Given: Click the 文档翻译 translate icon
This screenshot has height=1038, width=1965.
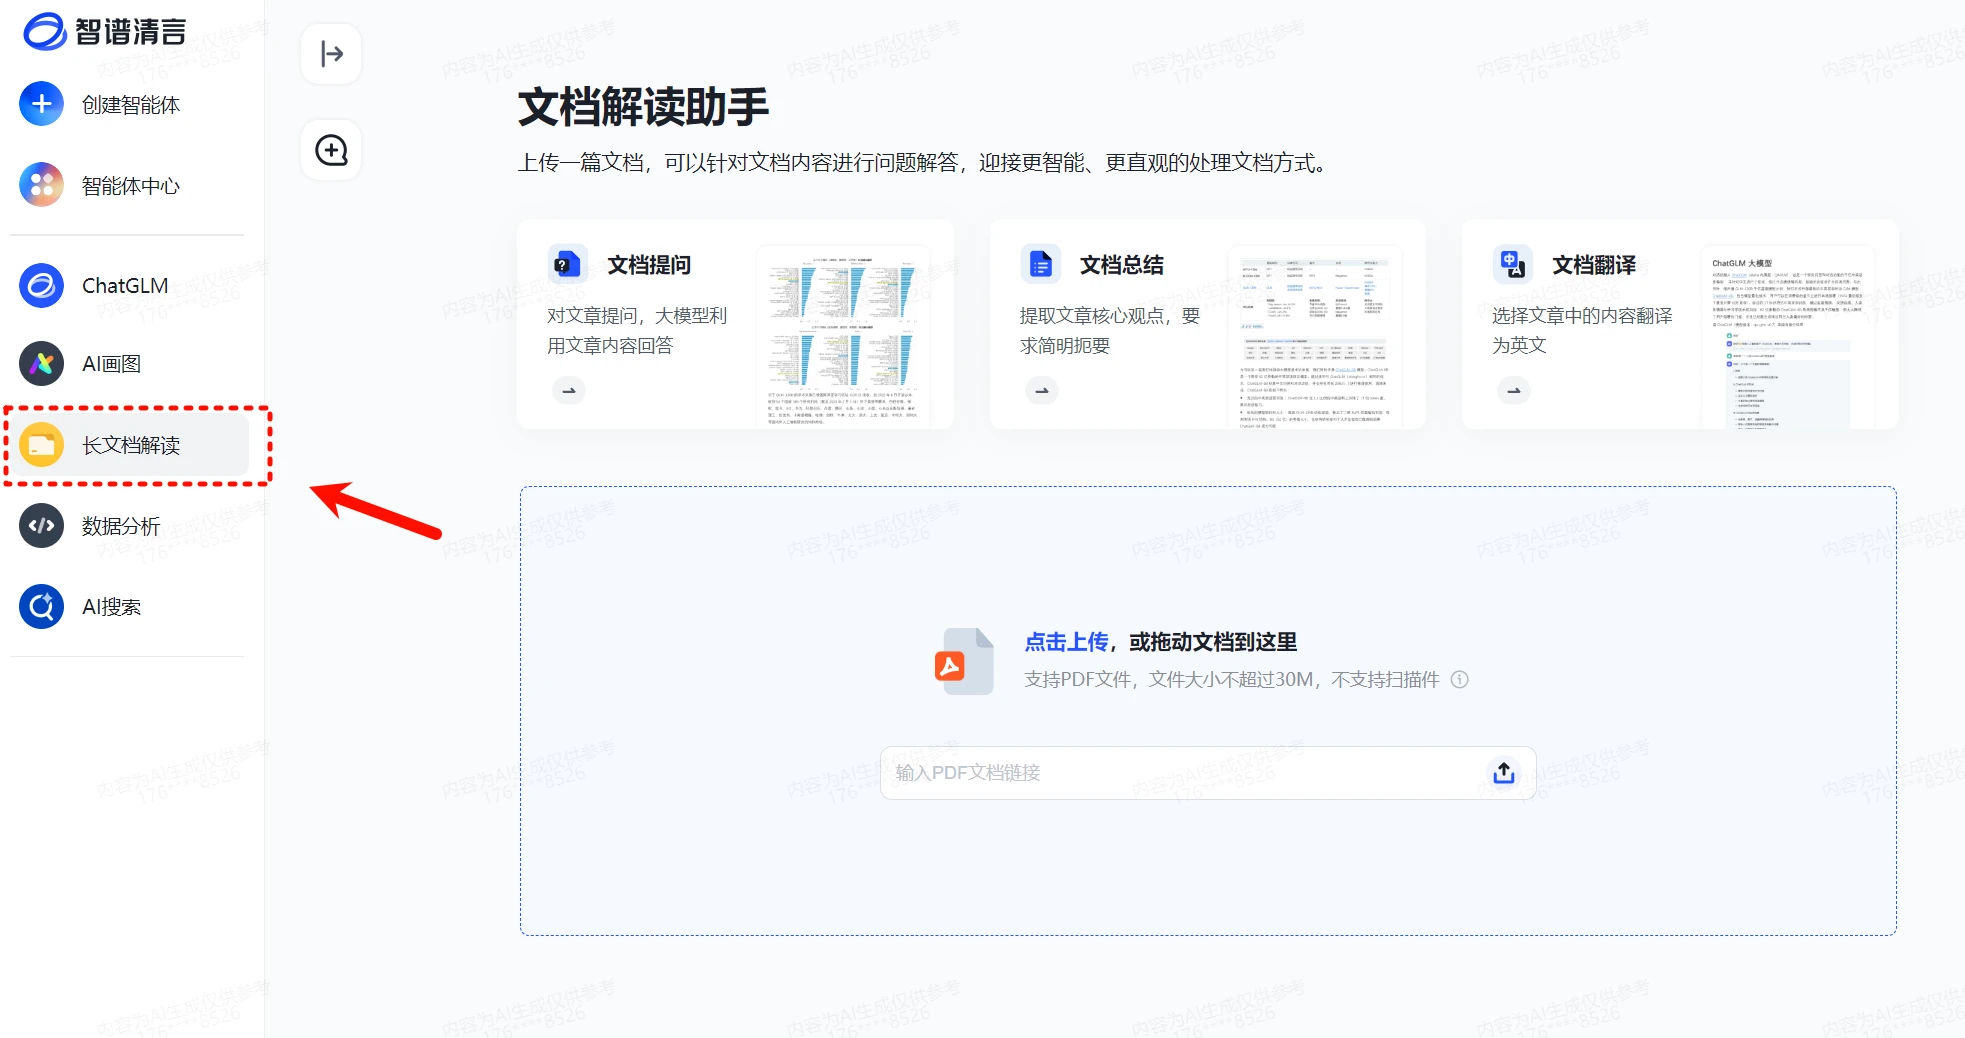Looking at the screenshot, I should [x=1512, y=264].
